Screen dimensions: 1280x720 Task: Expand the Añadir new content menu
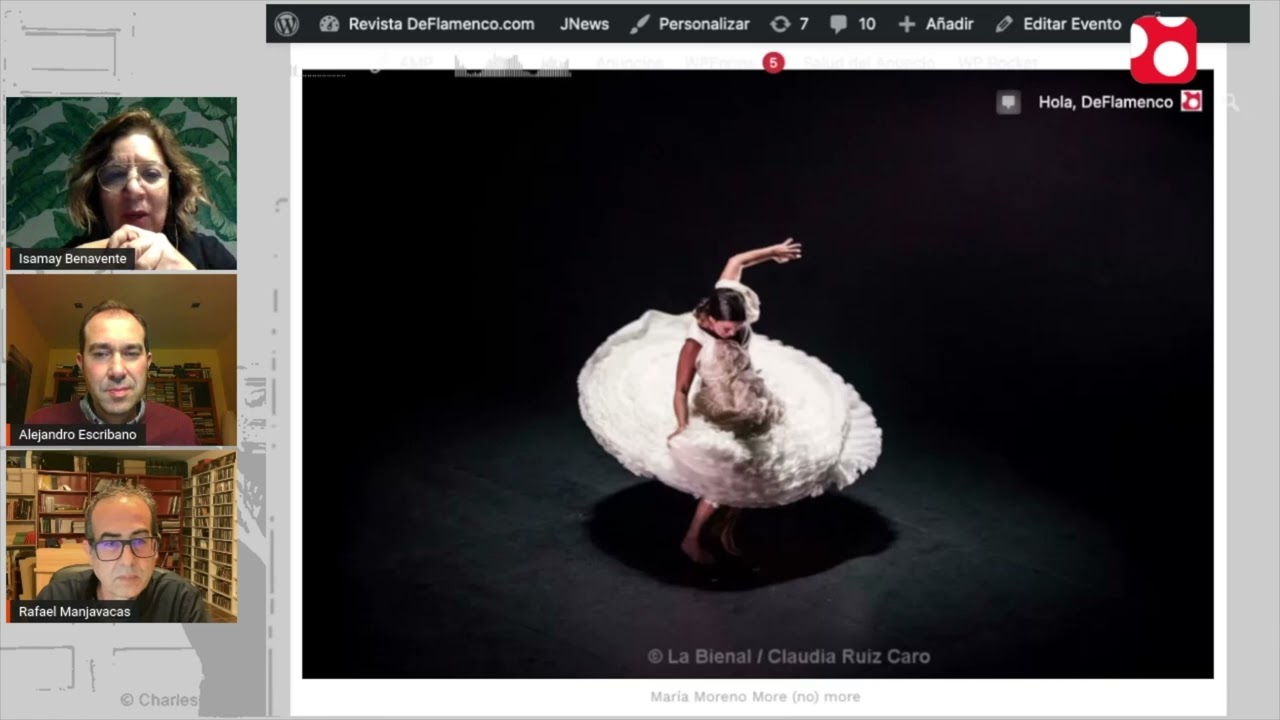pyautogui.click(x=935, y=24)
